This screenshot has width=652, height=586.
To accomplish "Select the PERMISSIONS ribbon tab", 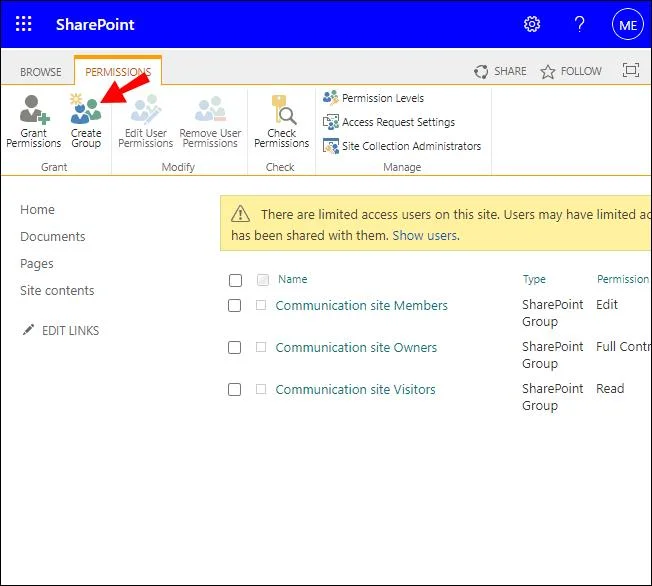I will point(118,72).
